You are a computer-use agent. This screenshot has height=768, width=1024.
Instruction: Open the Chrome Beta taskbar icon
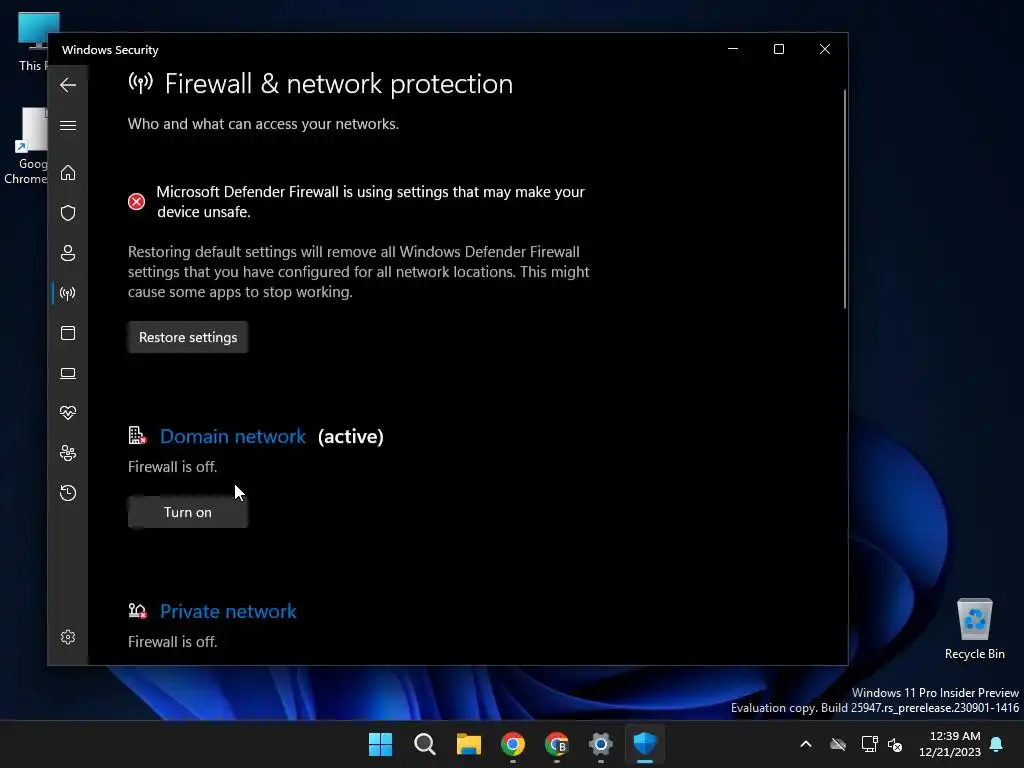(556, 744)
